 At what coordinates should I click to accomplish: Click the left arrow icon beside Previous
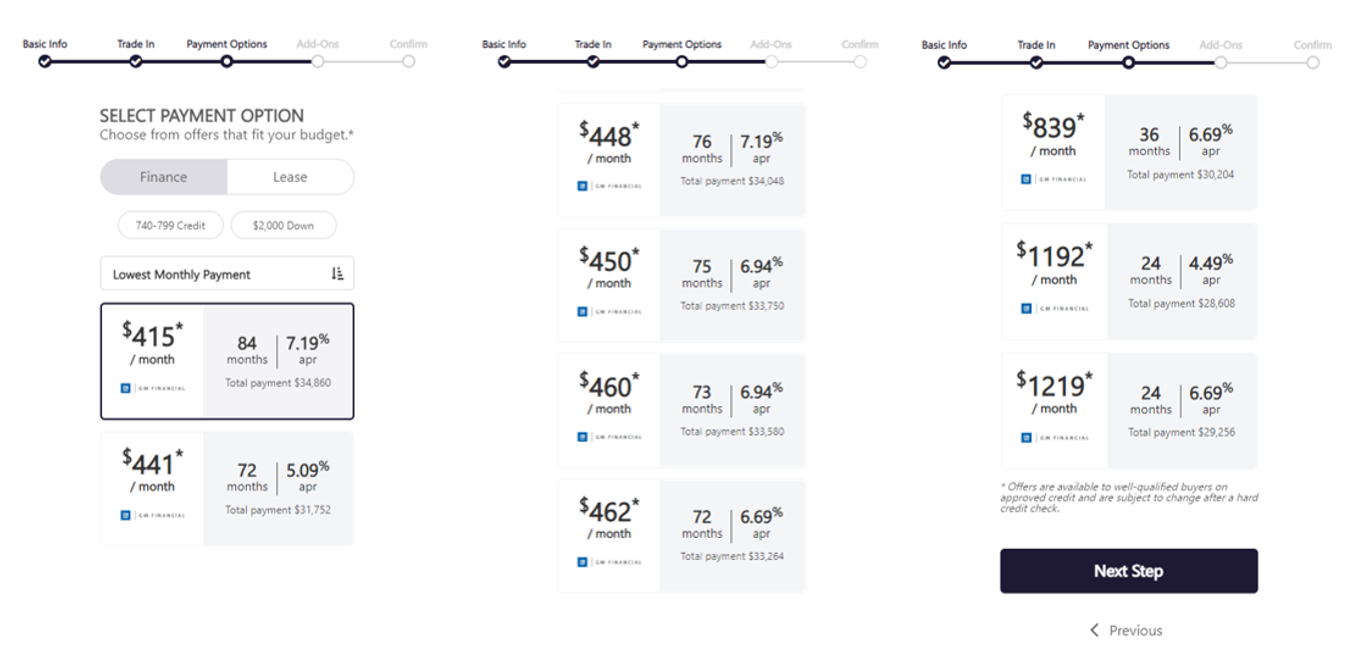(1095, 630)
